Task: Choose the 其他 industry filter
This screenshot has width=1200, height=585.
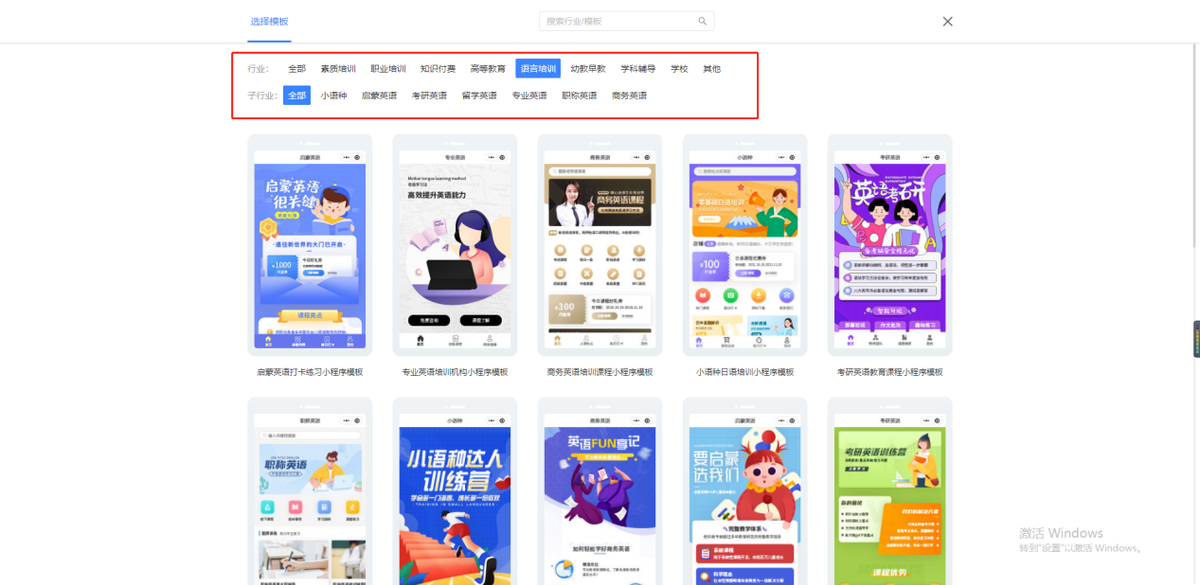Action: pyautogui.click(x=711, y=69)
